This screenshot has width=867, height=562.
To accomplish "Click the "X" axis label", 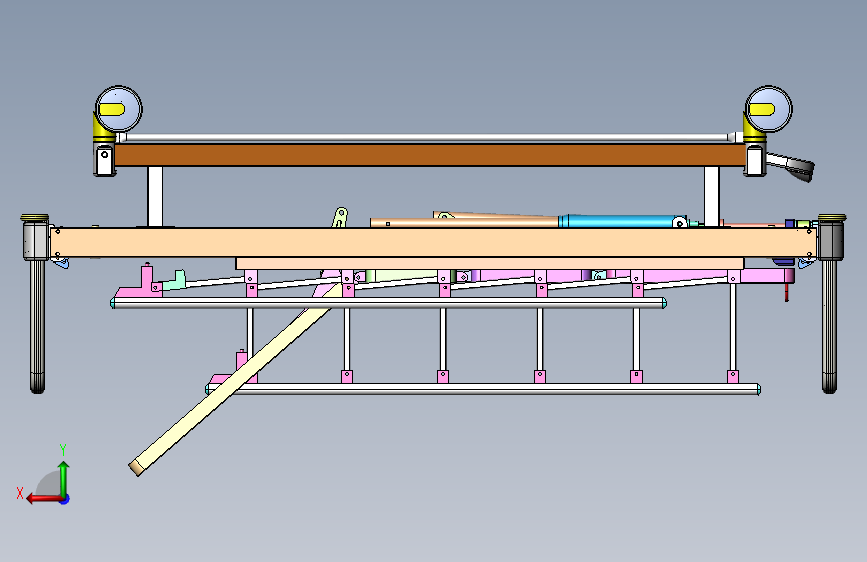I will click(x=20, y=493).
